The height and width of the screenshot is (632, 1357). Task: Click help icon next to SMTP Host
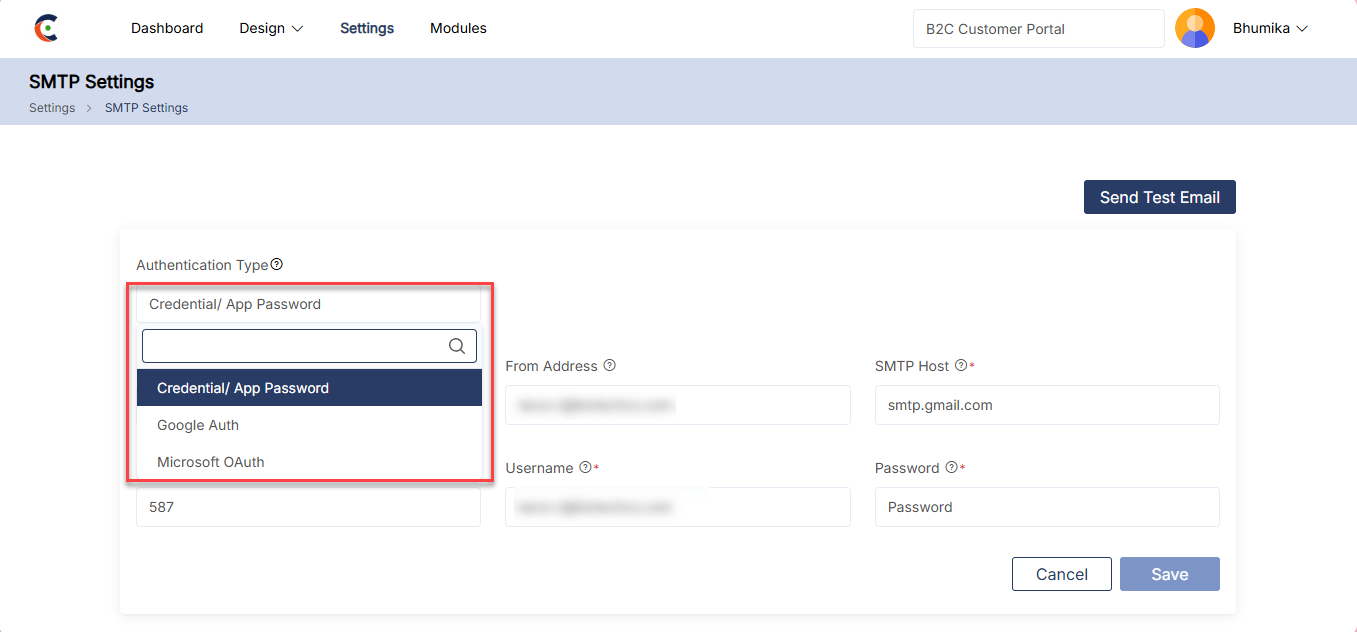(961, 366)
